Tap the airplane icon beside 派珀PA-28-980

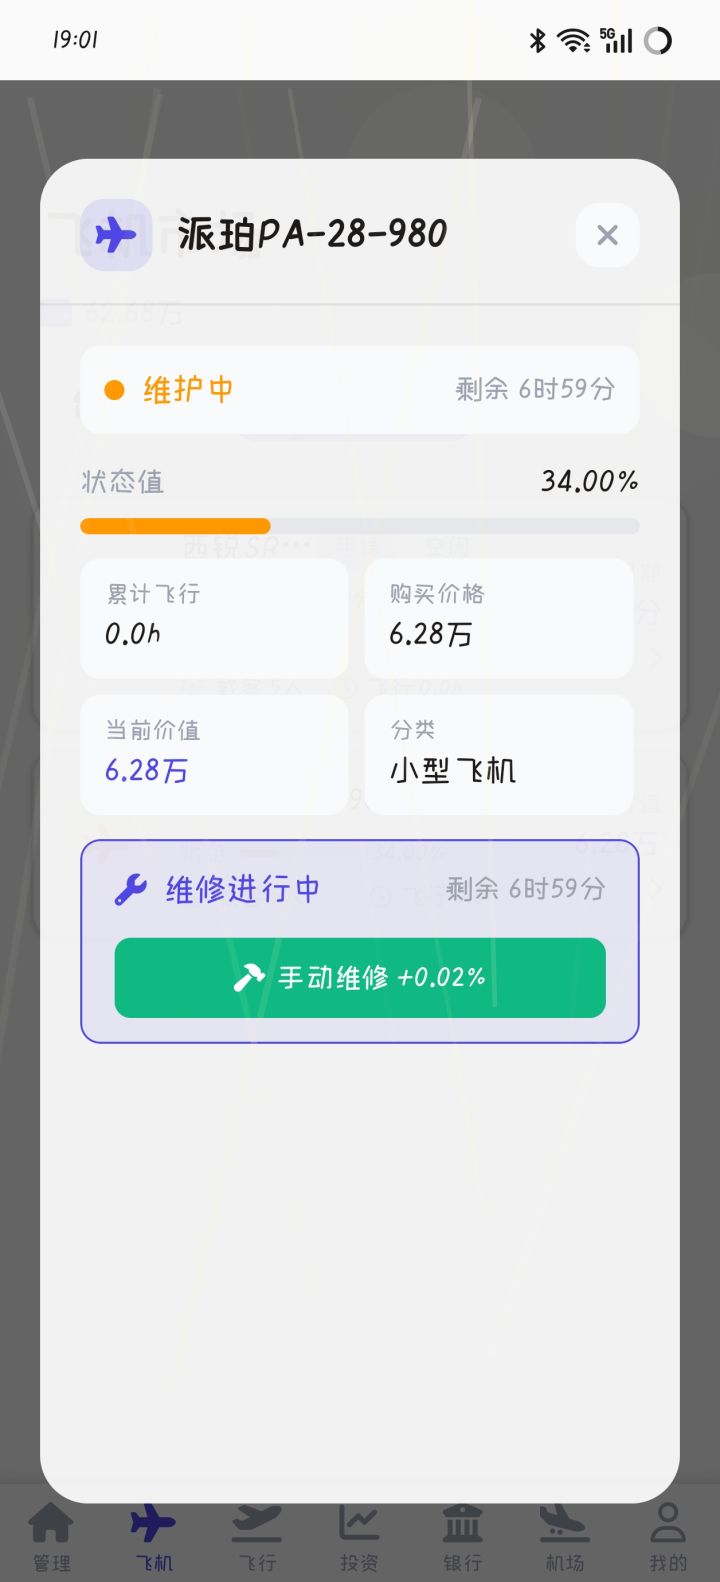pos(116,235)
